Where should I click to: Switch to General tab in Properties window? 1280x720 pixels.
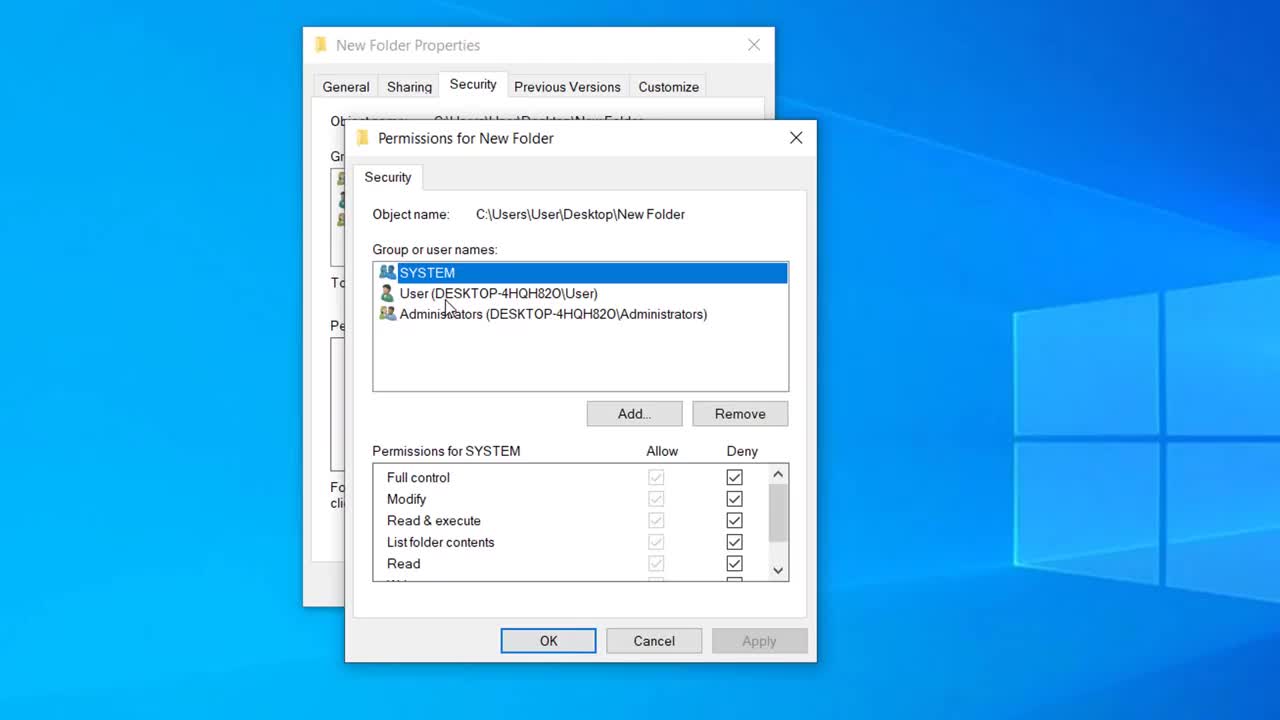(x=346, y=87)
